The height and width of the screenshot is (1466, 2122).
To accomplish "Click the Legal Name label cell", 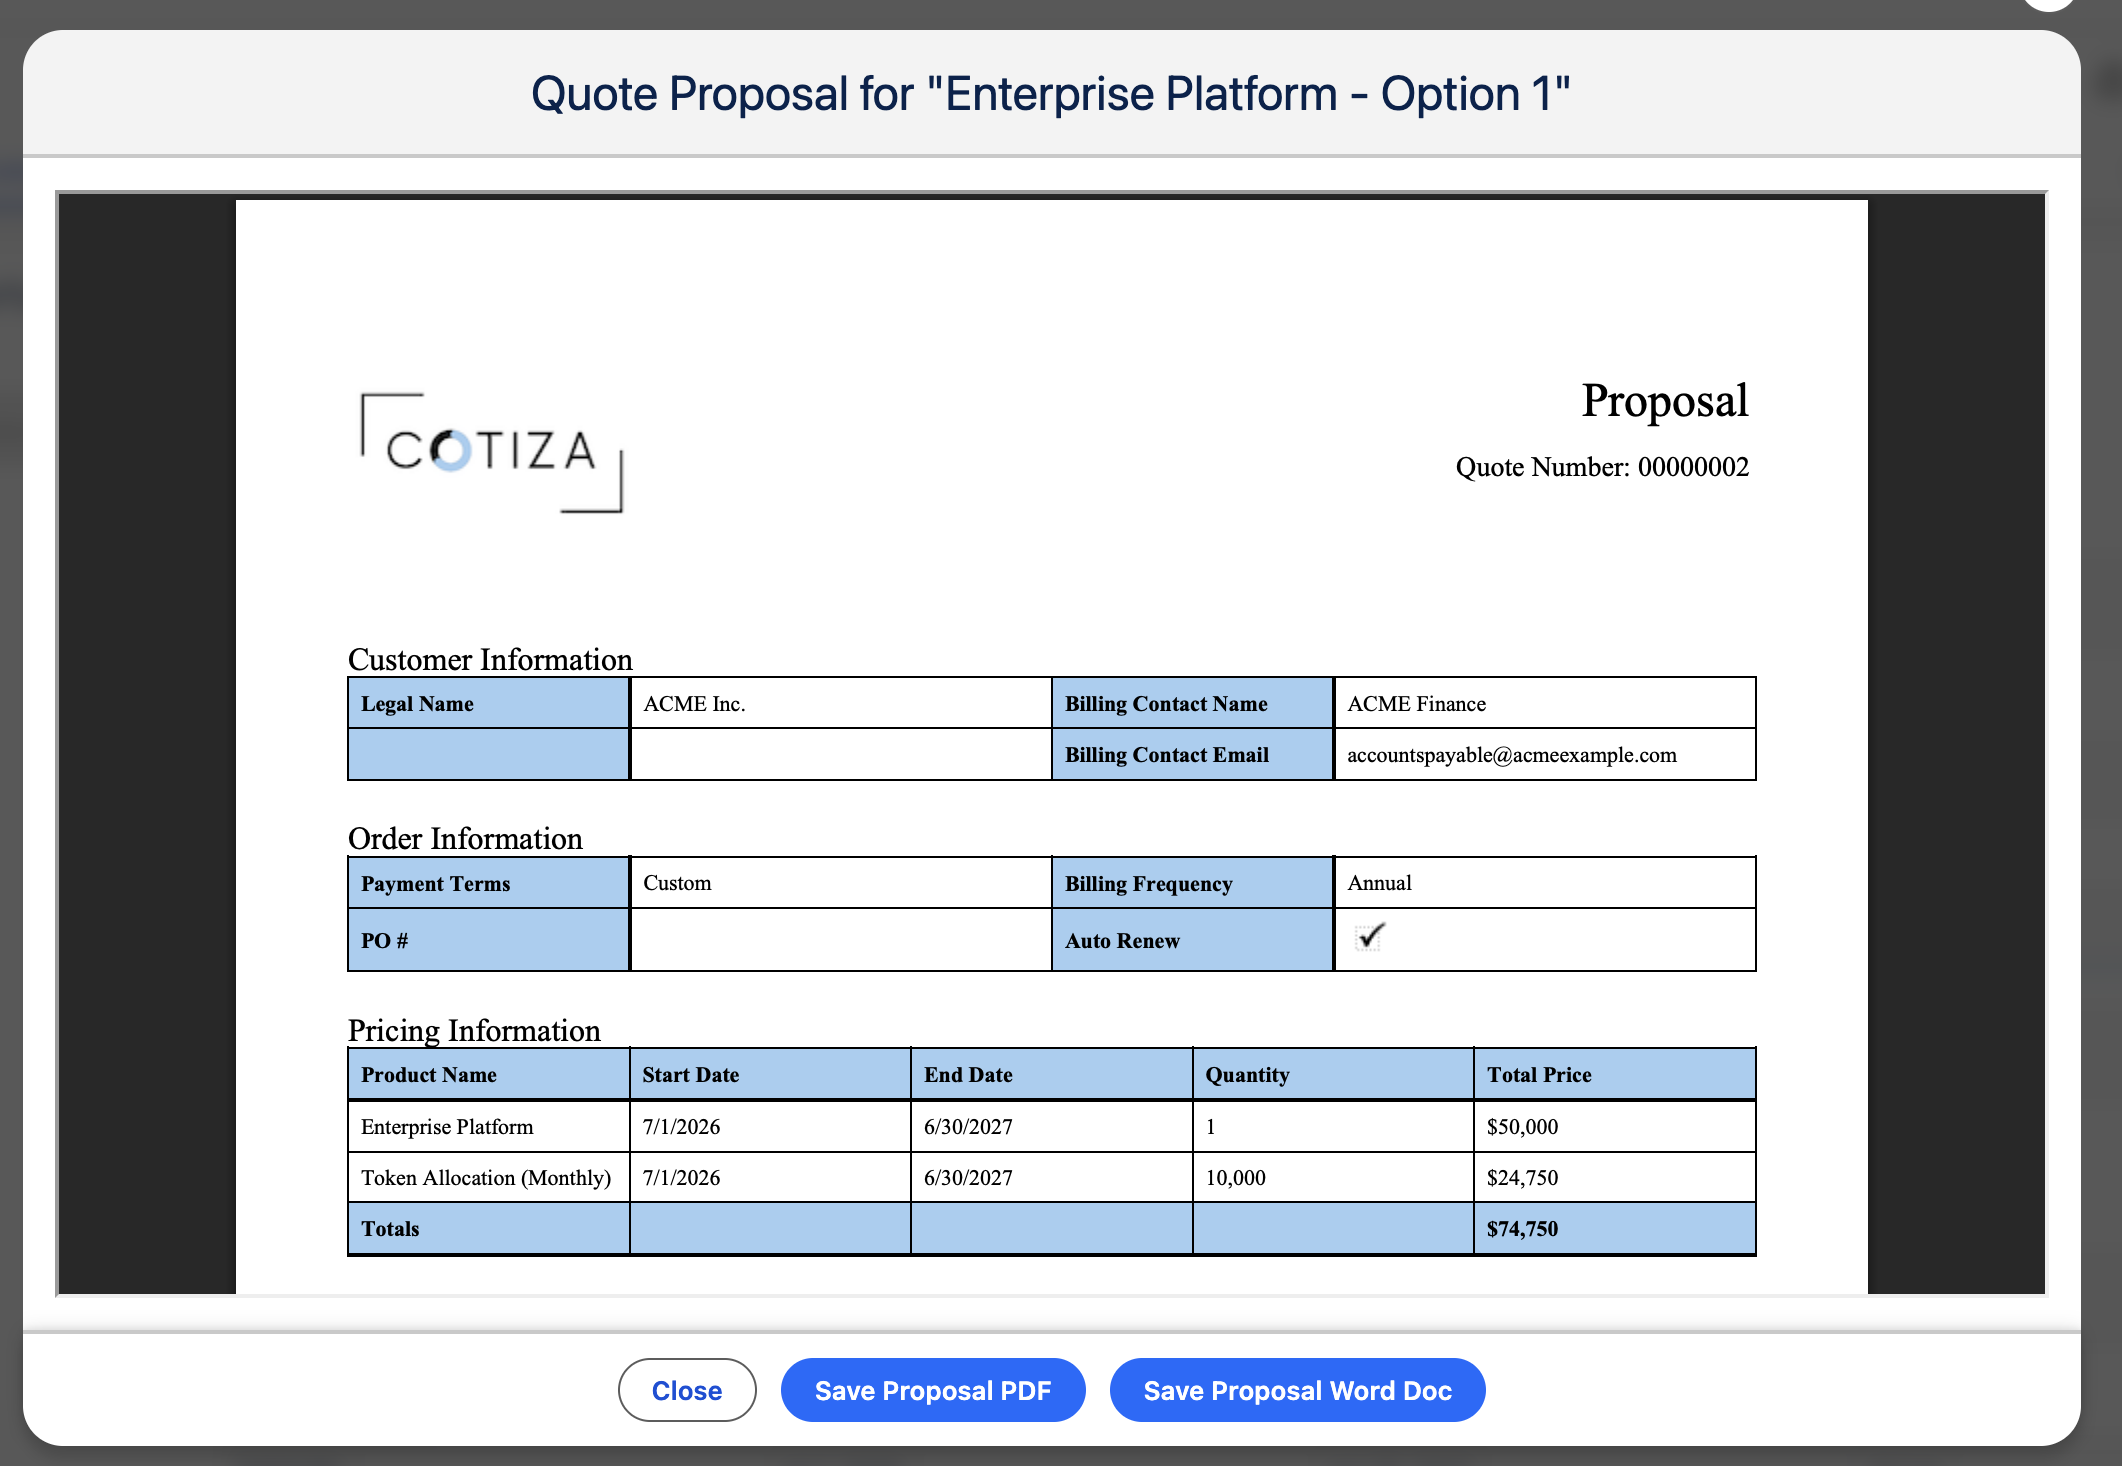I will 489,703.
